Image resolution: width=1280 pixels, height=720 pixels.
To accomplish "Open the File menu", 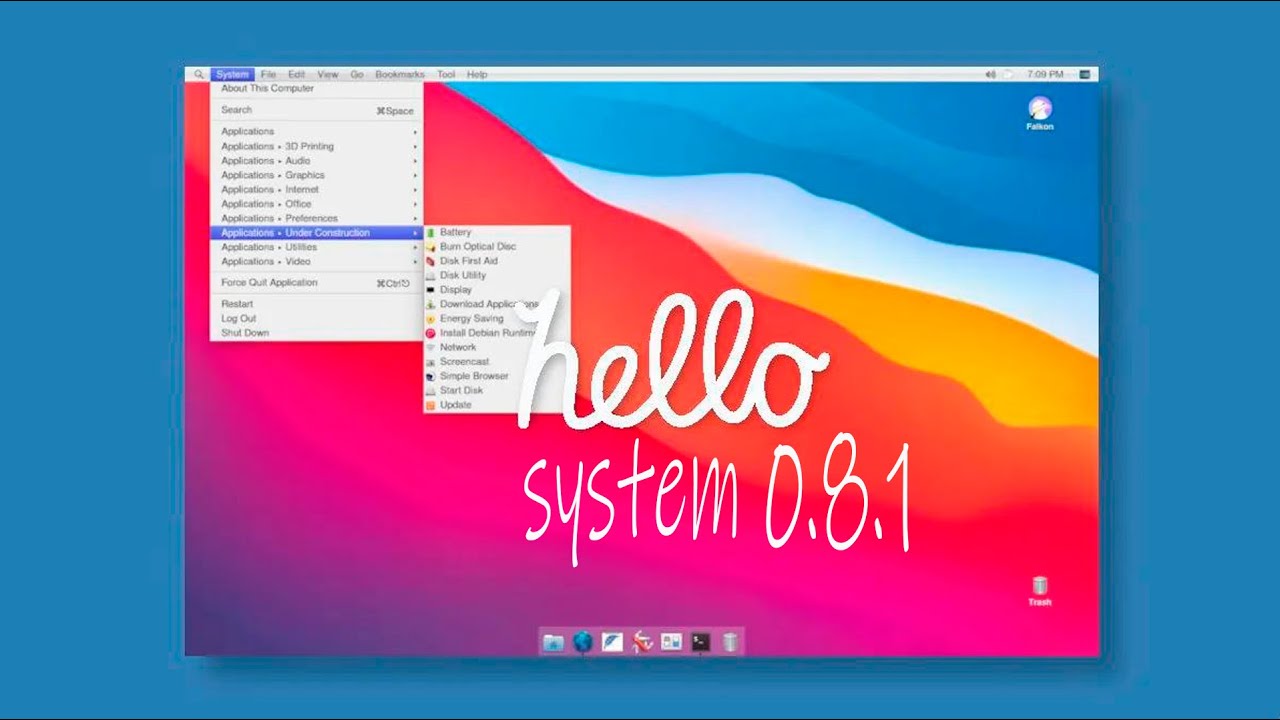I will (268, 75).
